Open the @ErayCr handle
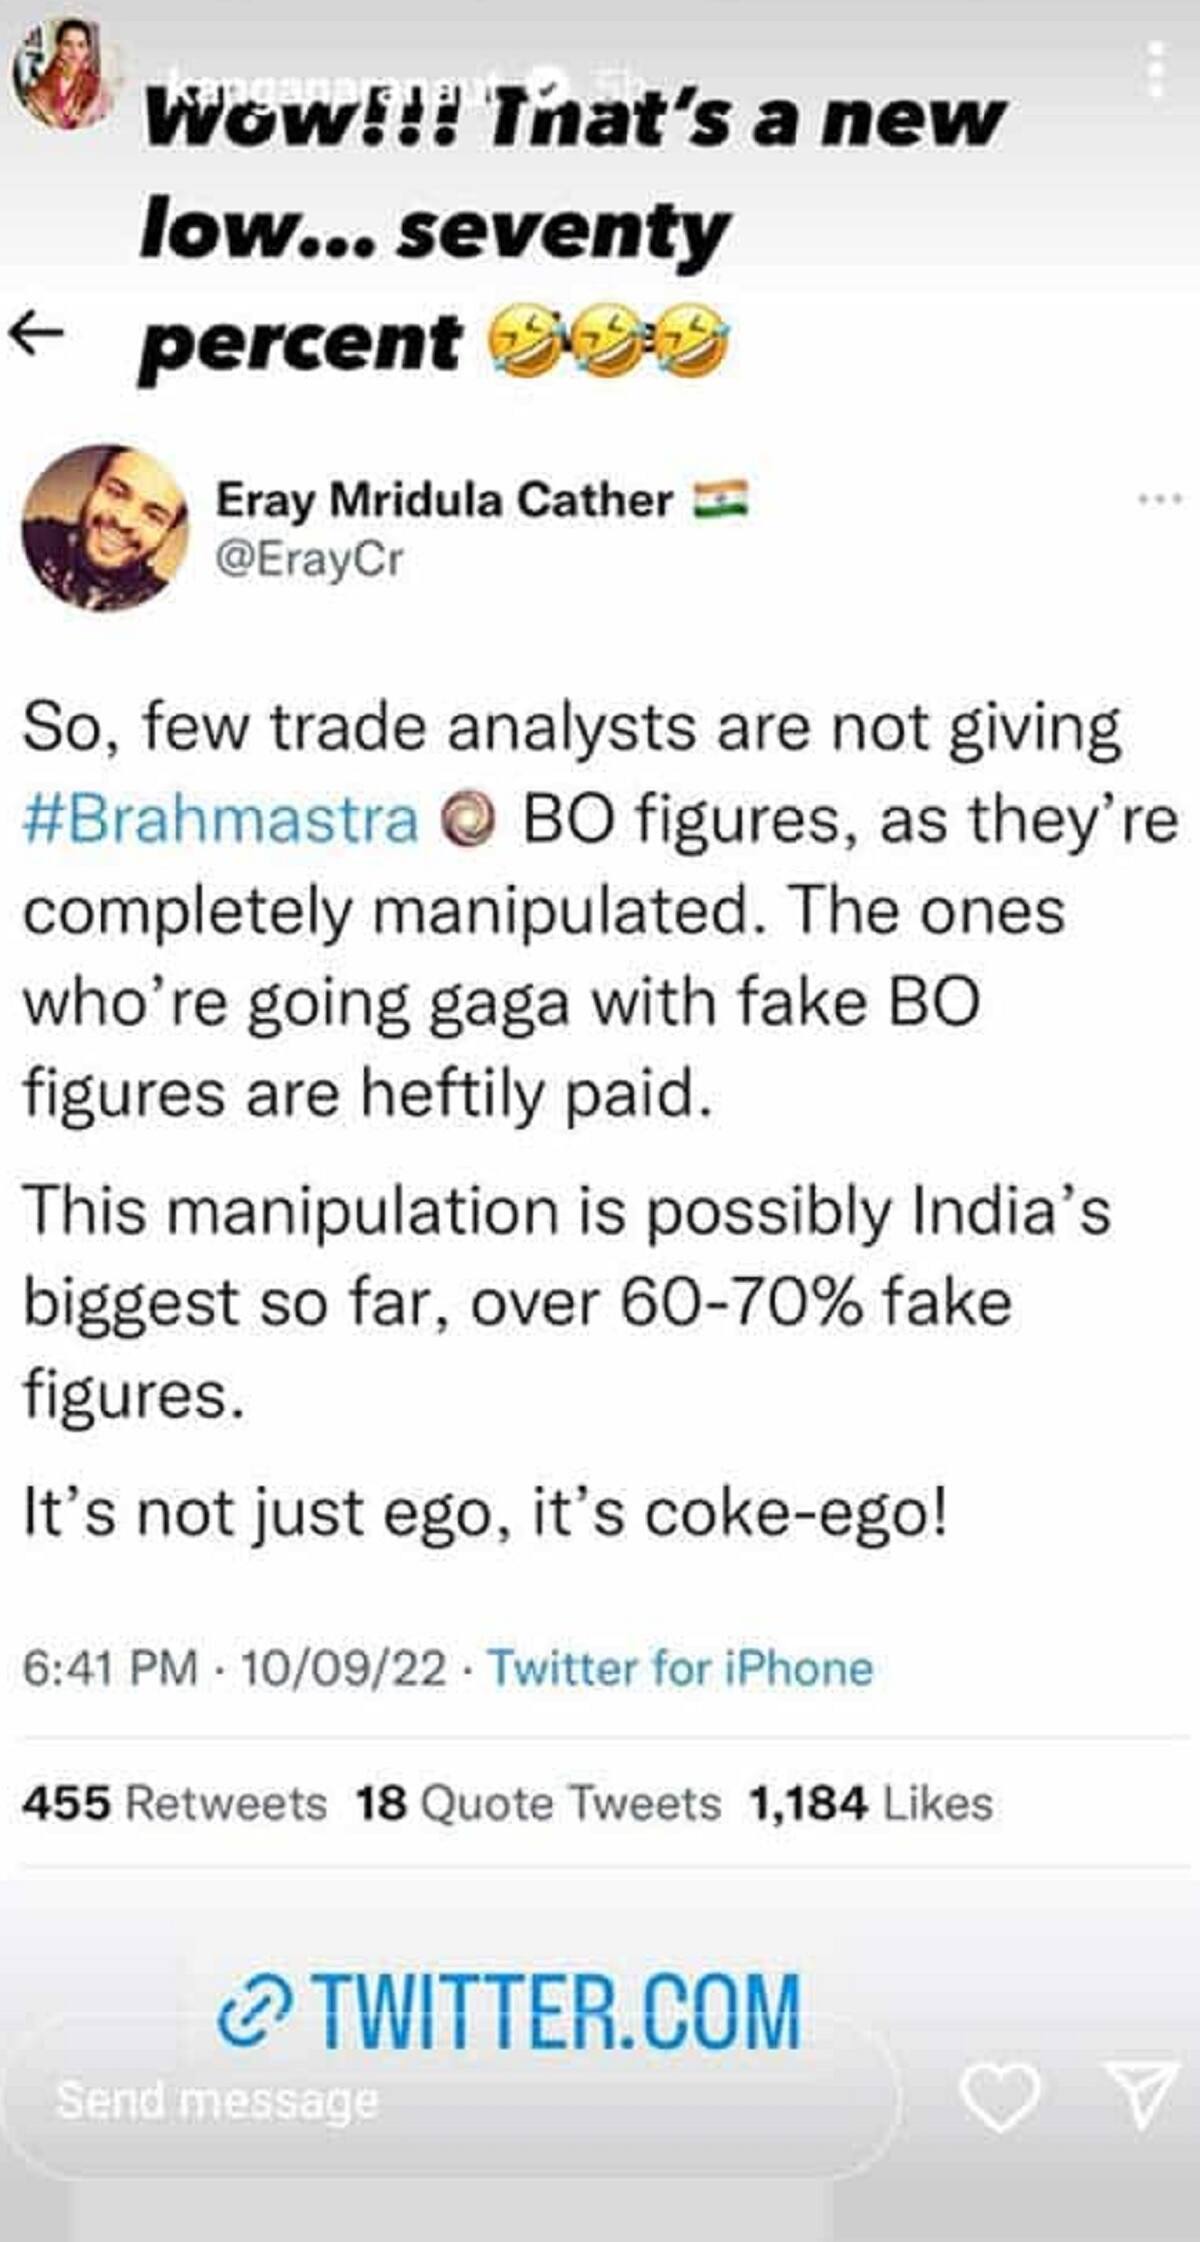 (x=309, y=560)
